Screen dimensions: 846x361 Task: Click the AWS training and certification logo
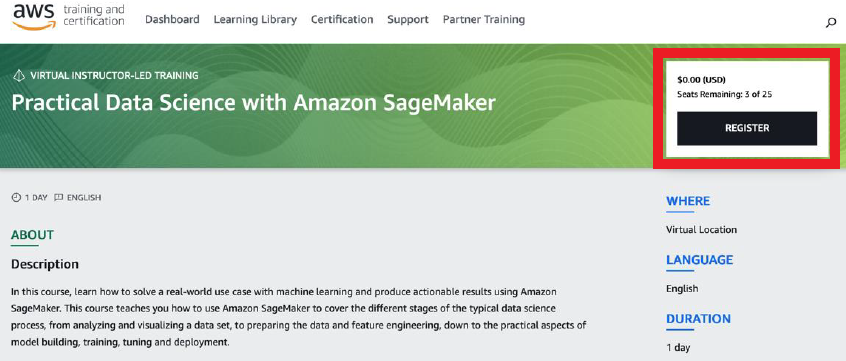click(69, 17)
